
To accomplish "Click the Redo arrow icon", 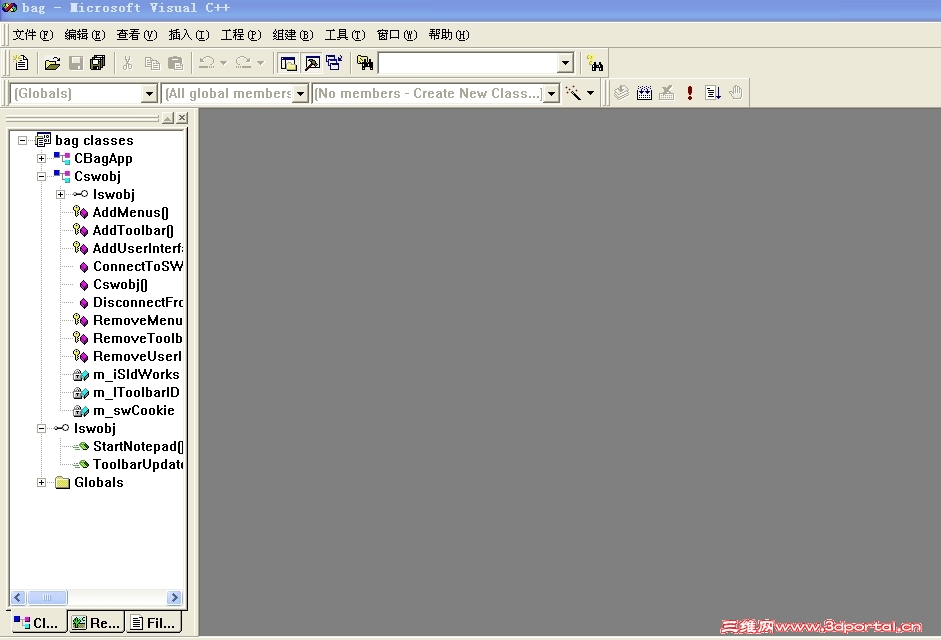I will point(243,62).
